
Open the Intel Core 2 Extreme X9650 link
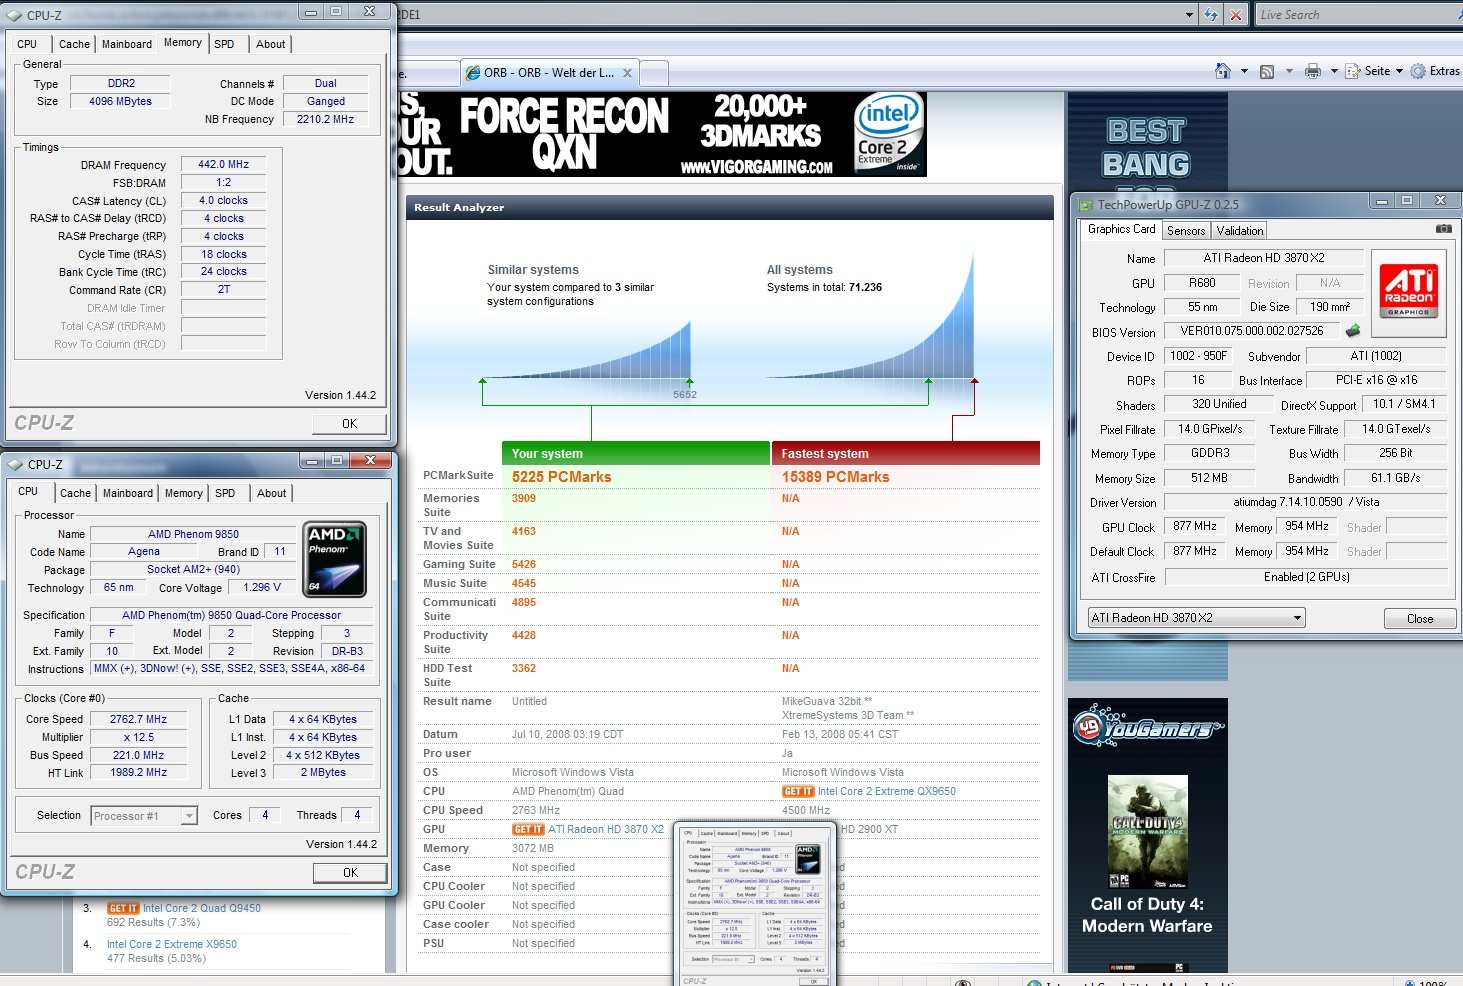(x=172, y=944)
